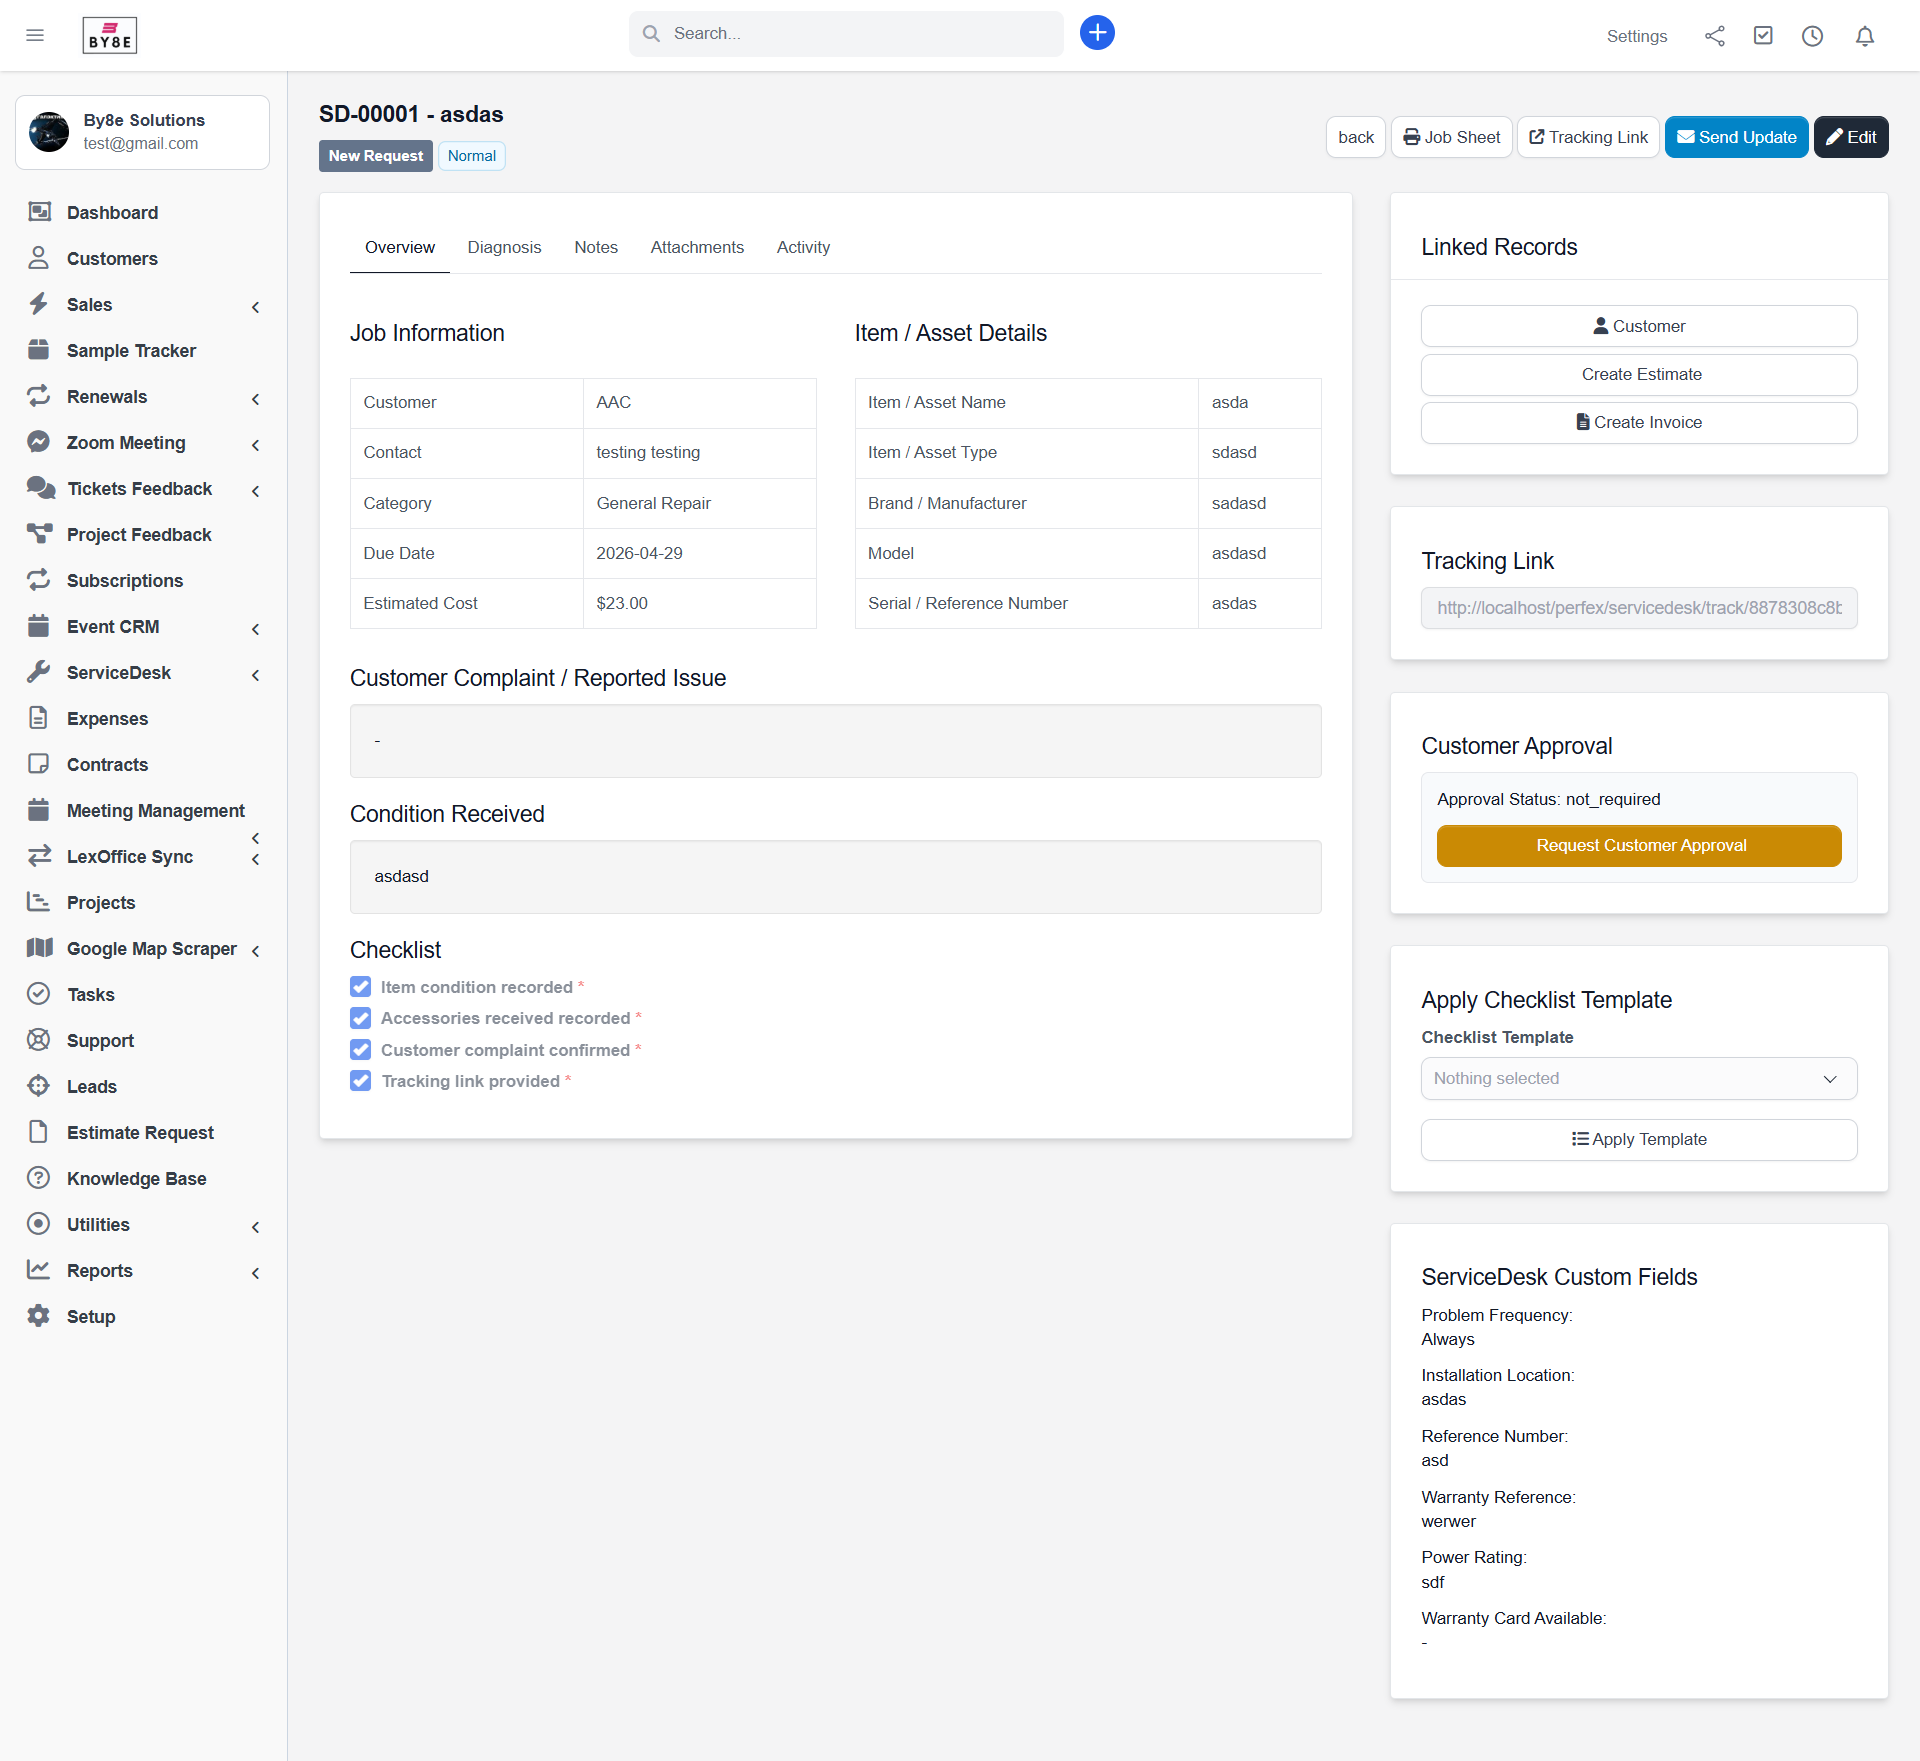Open notifications via the bell icon
Viewport: 1920px width, 1761px height.
(x=1864, y=35)
